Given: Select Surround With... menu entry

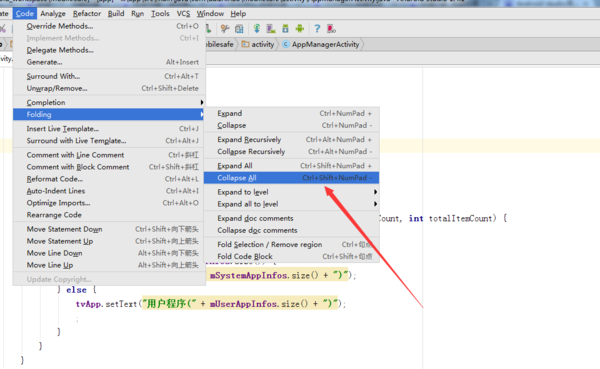Looking at the screenshot, I should [x=109, y=76].
